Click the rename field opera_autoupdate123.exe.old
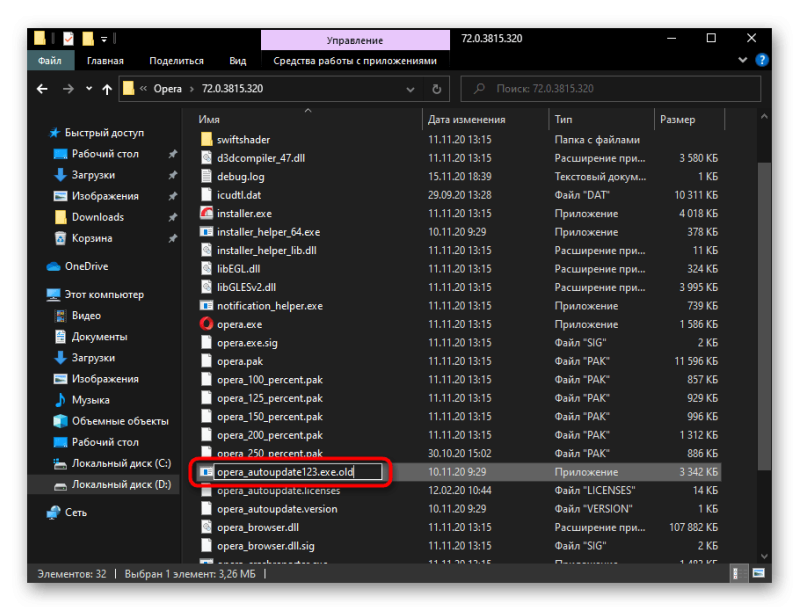Image resolution: width=800 pixels, height=611 pixels. [297, 472]
